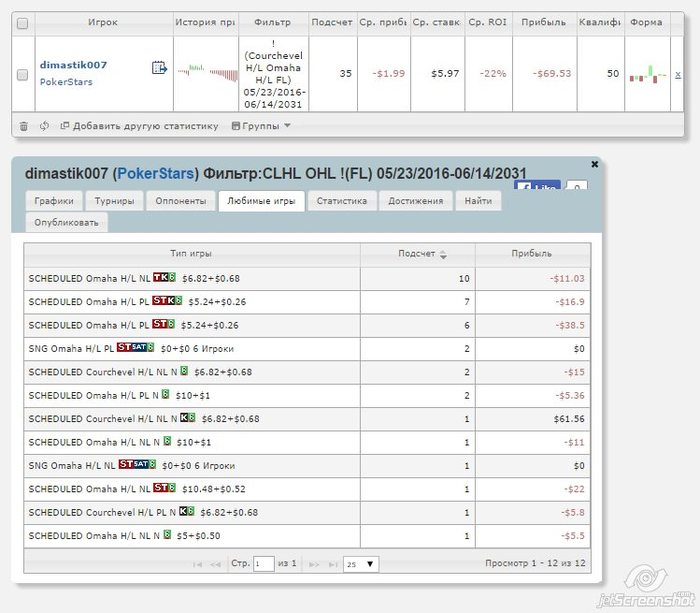Click the K badge in the $61.56 Courchevel row

coord(188,418)
